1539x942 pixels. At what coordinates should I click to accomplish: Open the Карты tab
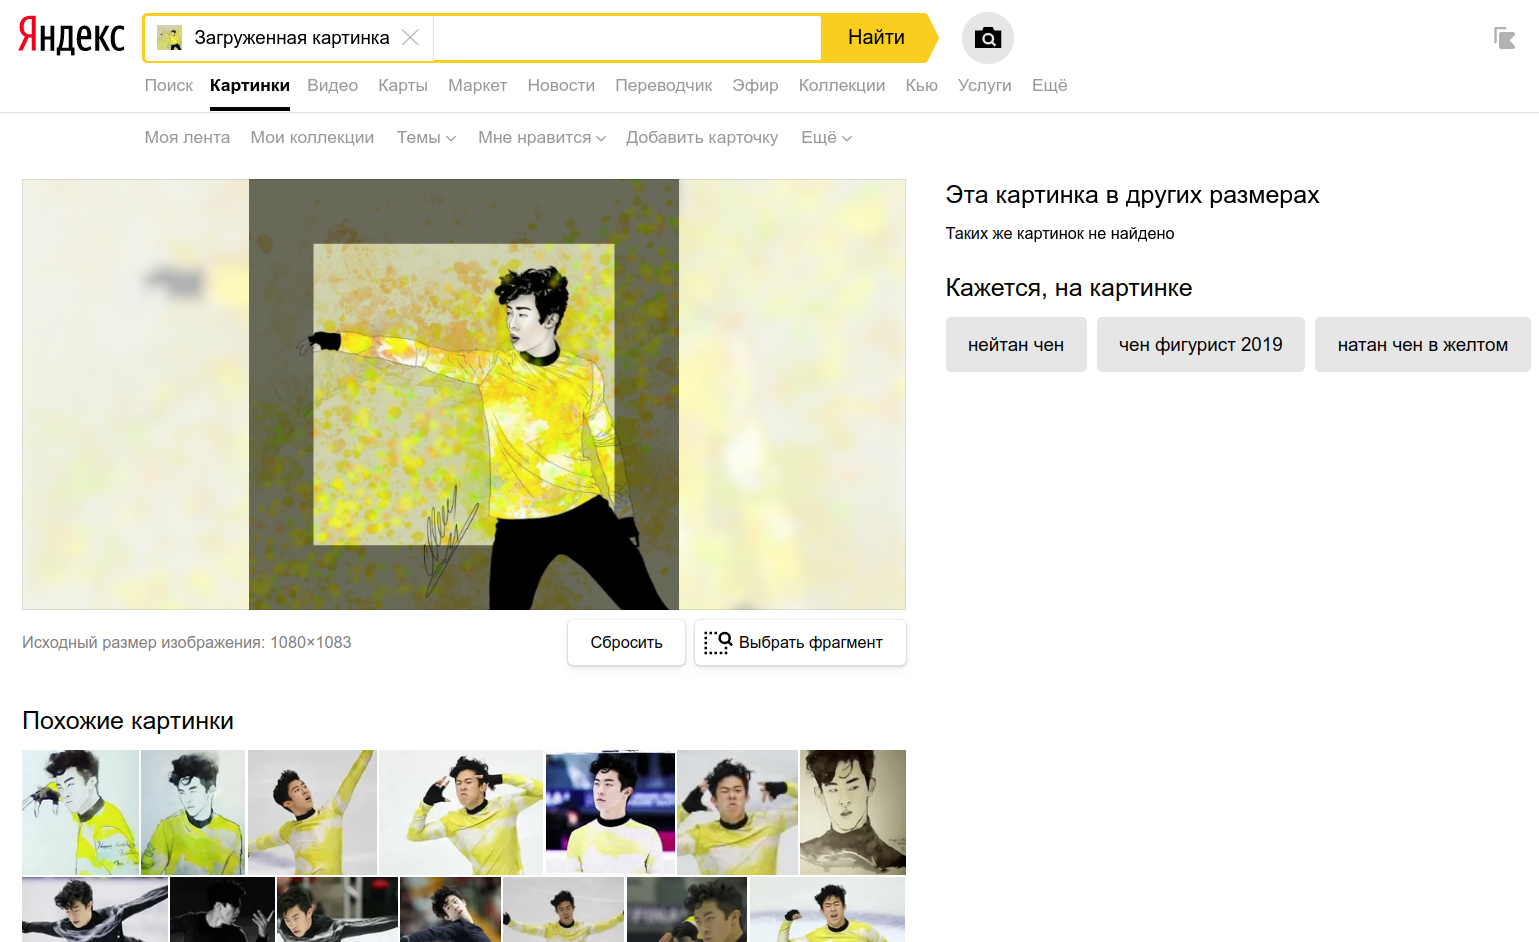(402, 86)
